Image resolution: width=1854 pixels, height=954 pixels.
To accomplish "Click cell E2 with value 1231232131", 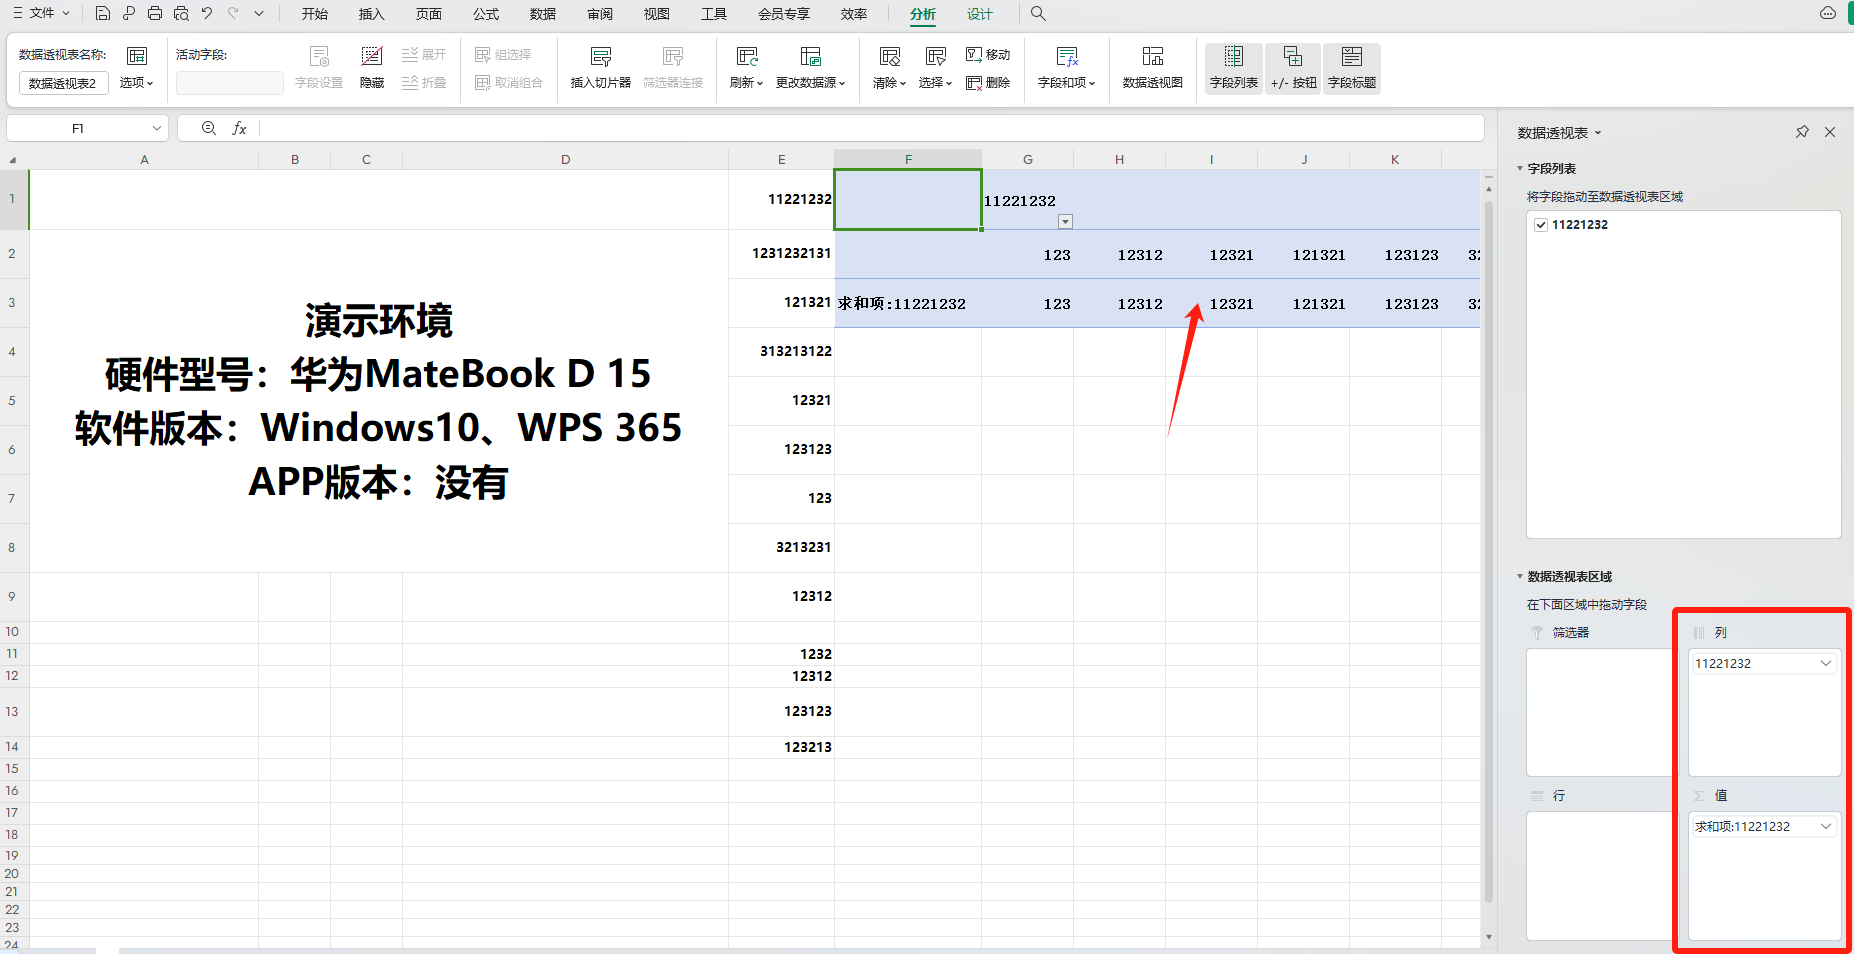I will coord(781,253).
